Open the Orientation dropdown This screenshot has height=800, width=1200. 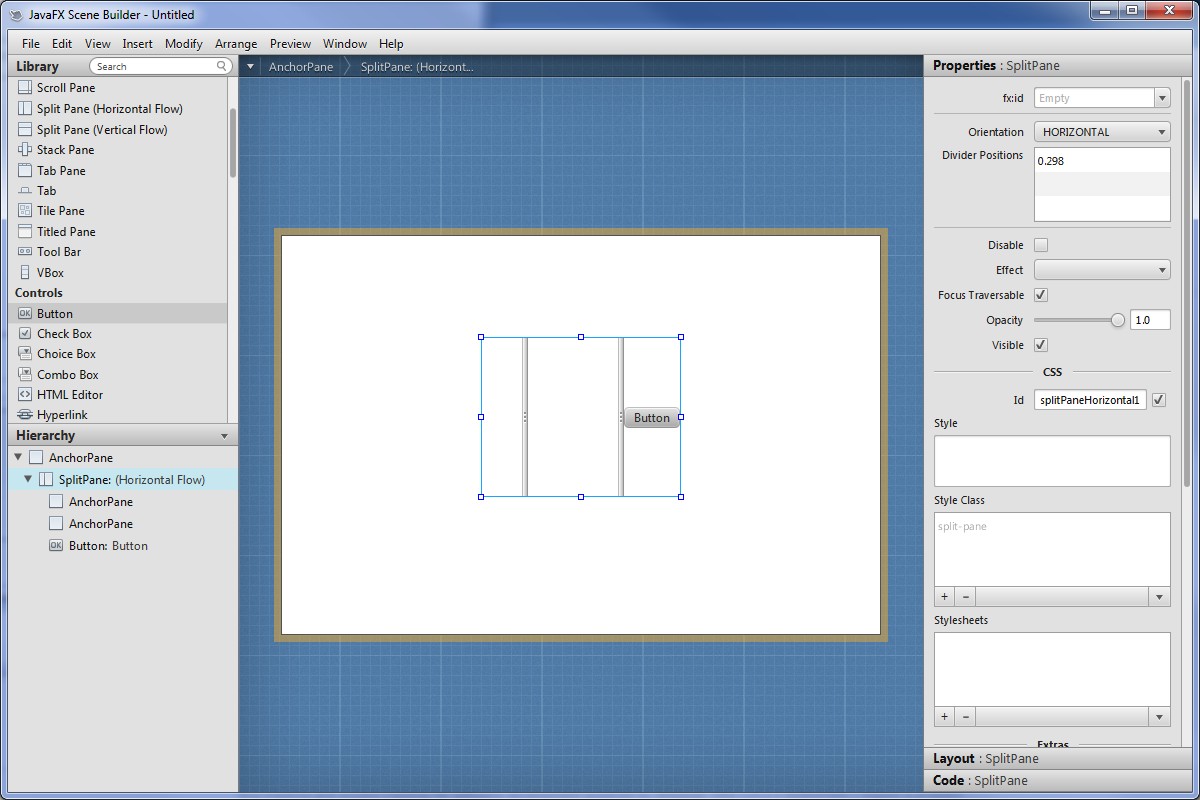tap(1102, 132)
